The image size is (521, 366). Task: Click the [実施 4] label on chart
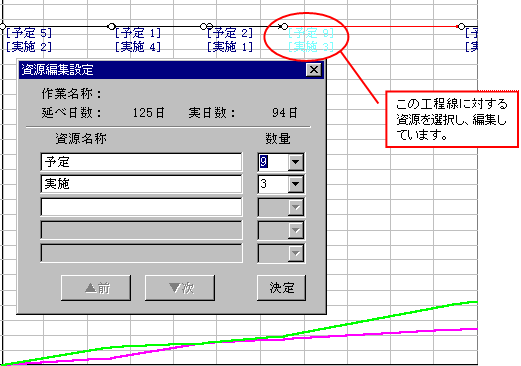(138, 47)
